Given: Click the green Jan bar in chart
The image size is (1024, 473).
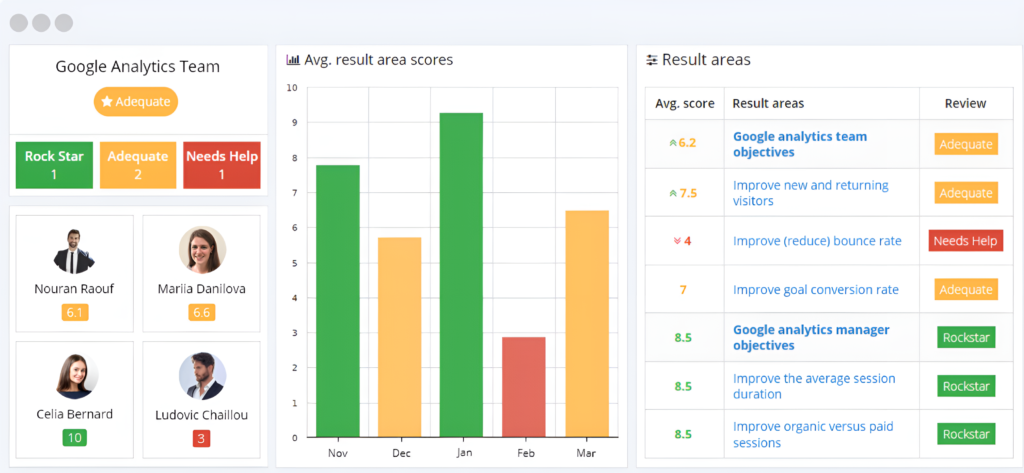Looking at the screenshot, I should click(461, 275).
